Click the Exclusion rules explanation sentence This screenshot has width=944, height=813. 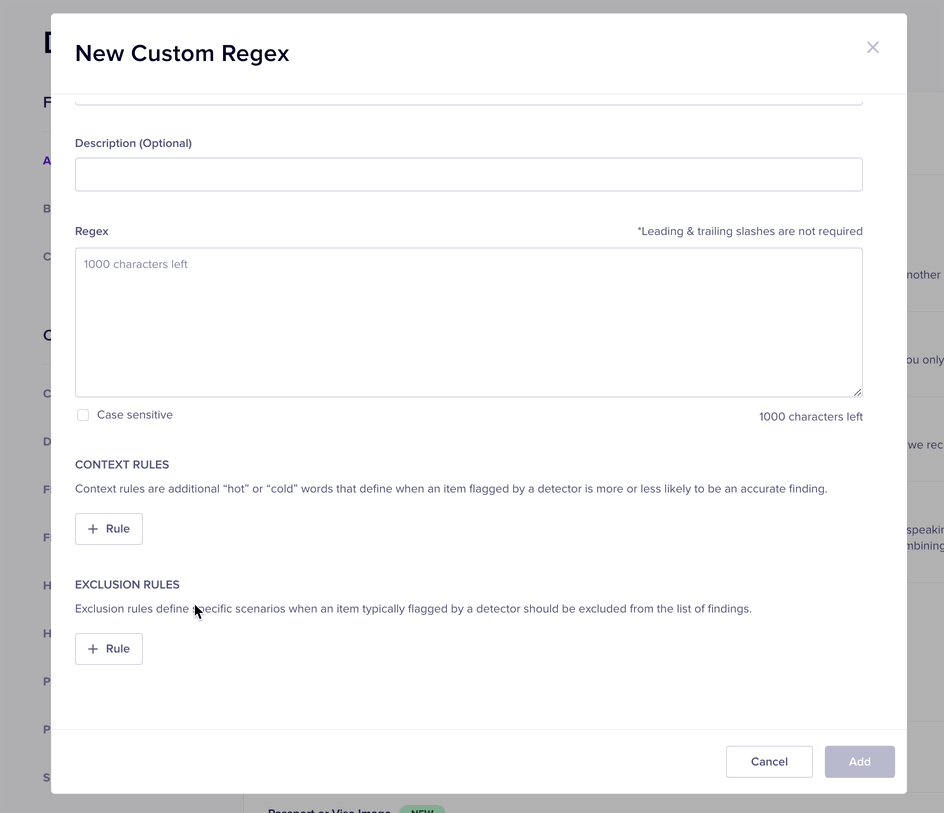point(413,608)
